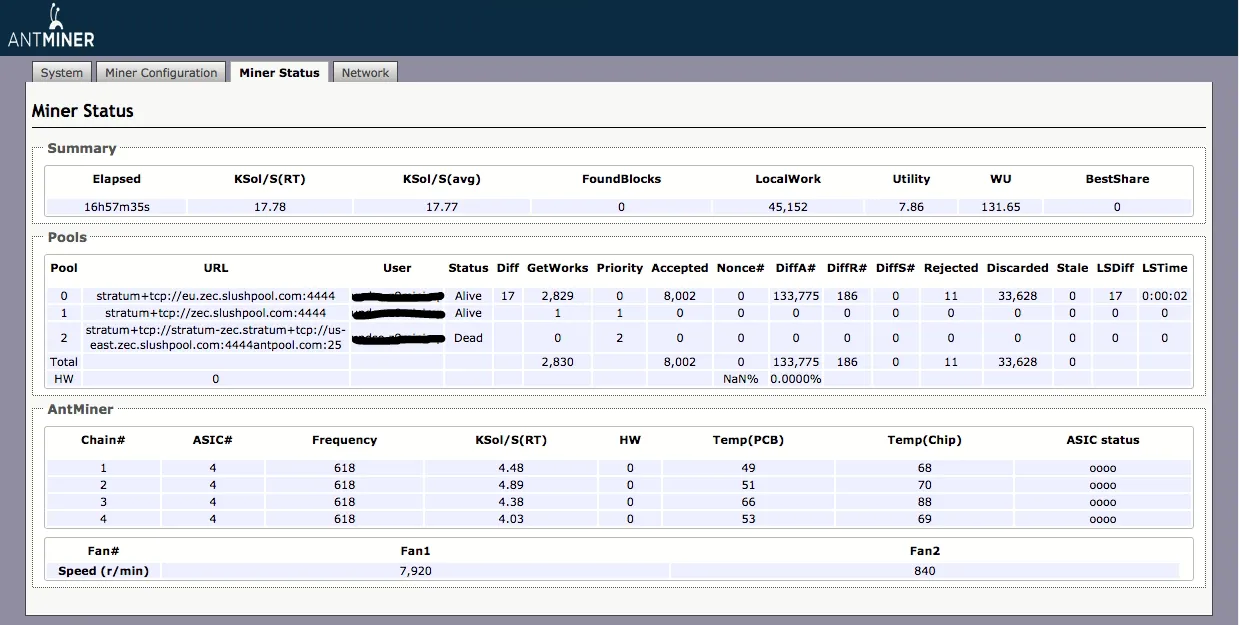The height and width of the screenshot is (625, 1239).
Task: Select the us-east.zec.slushpool.com pool URL
Action: tap(216, 338)
